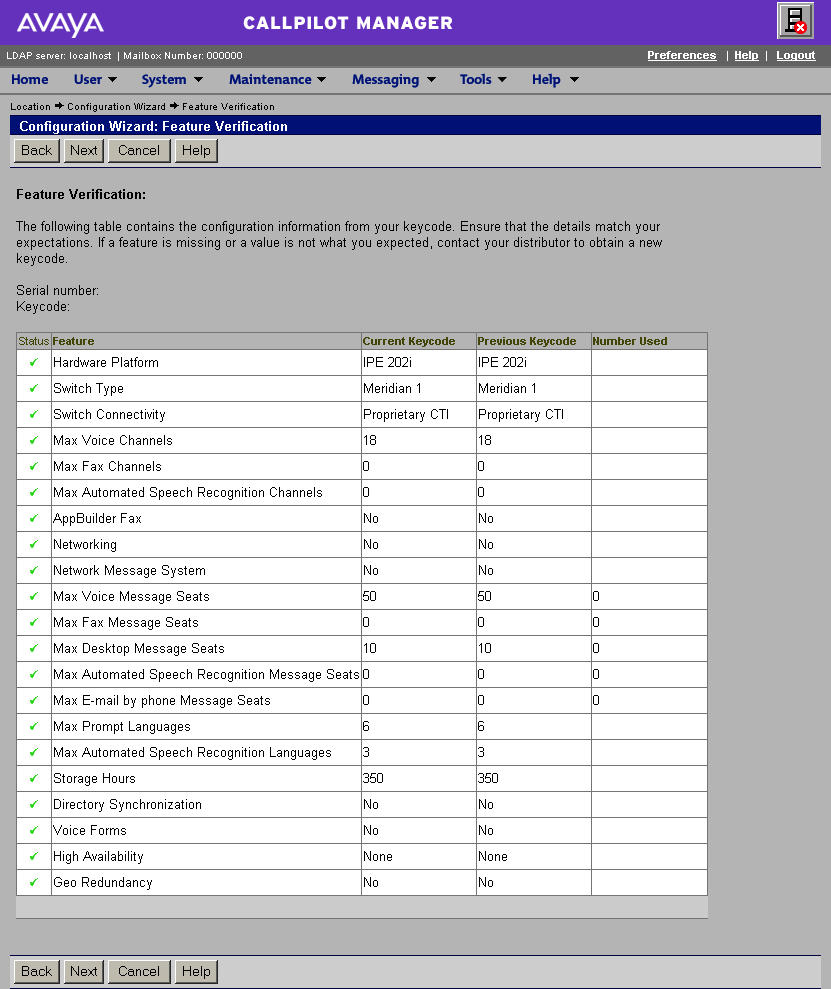Click the Status column header
Screen dimensions: 831x989
[33, 341]
